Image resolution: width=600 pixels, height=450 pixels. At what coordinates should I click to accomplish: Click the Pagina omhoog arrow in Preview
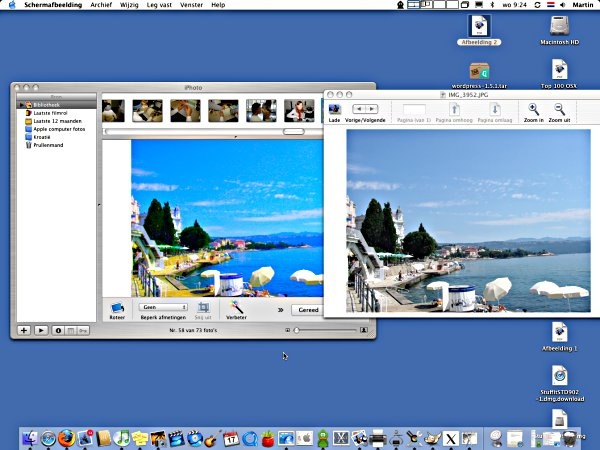click(454, 109)
